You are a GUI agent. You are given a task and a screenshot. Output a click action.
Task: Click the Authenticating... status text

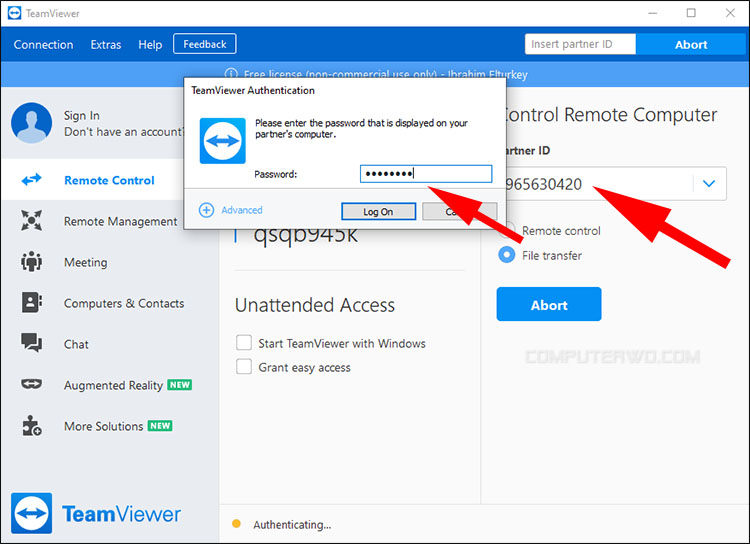[x=292, y=524]
